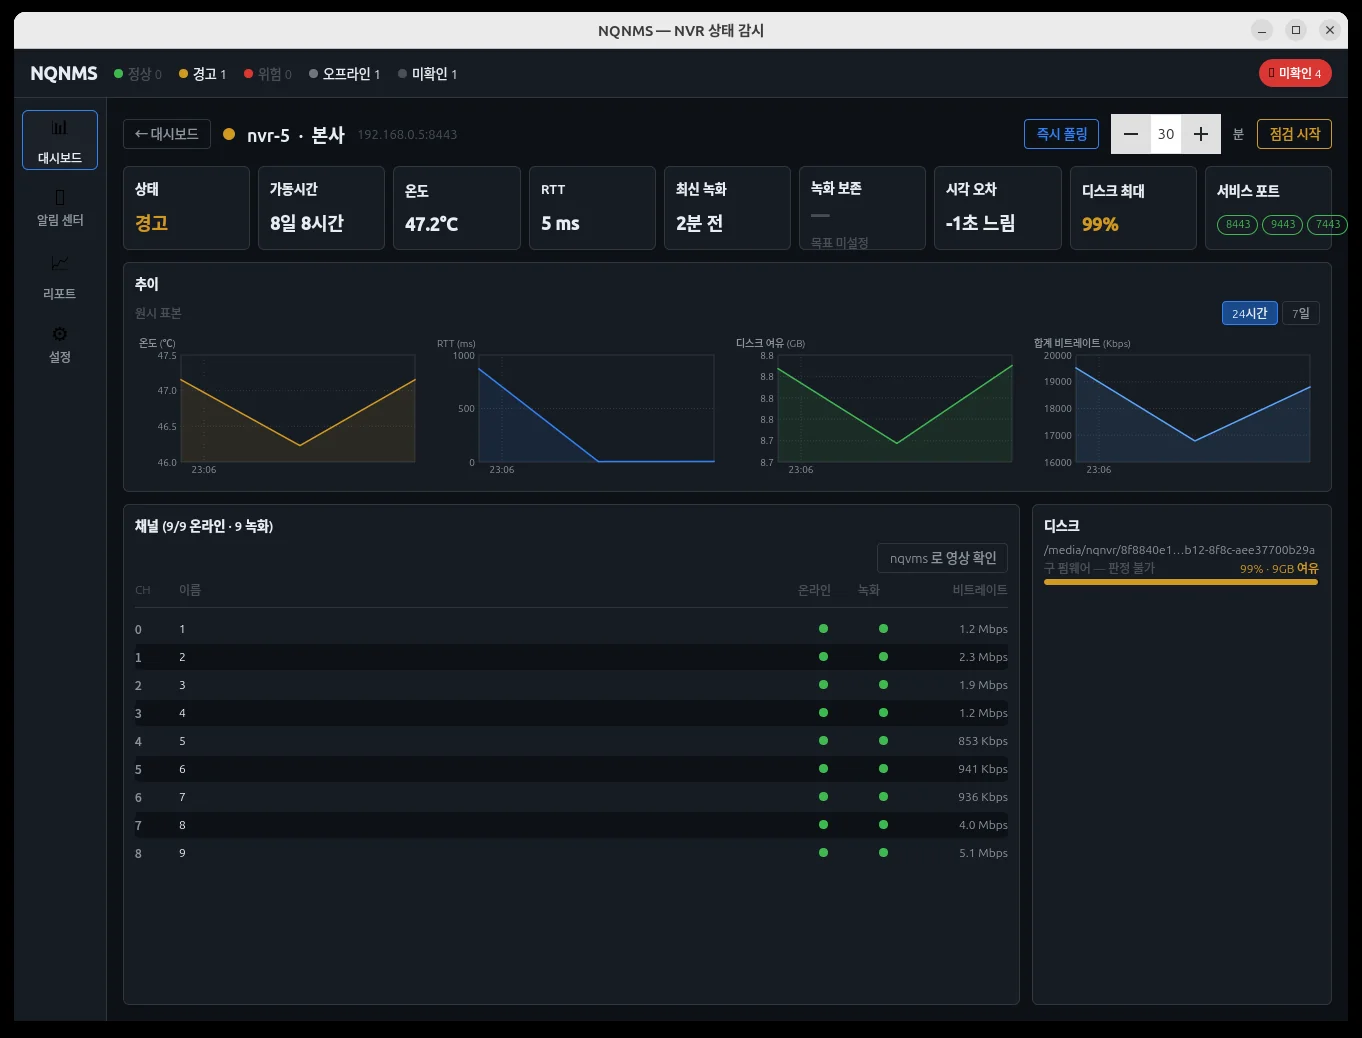Click the 최신 녹화 2분 전 card
1362x1038 pixels.
[x=727, y=208]
